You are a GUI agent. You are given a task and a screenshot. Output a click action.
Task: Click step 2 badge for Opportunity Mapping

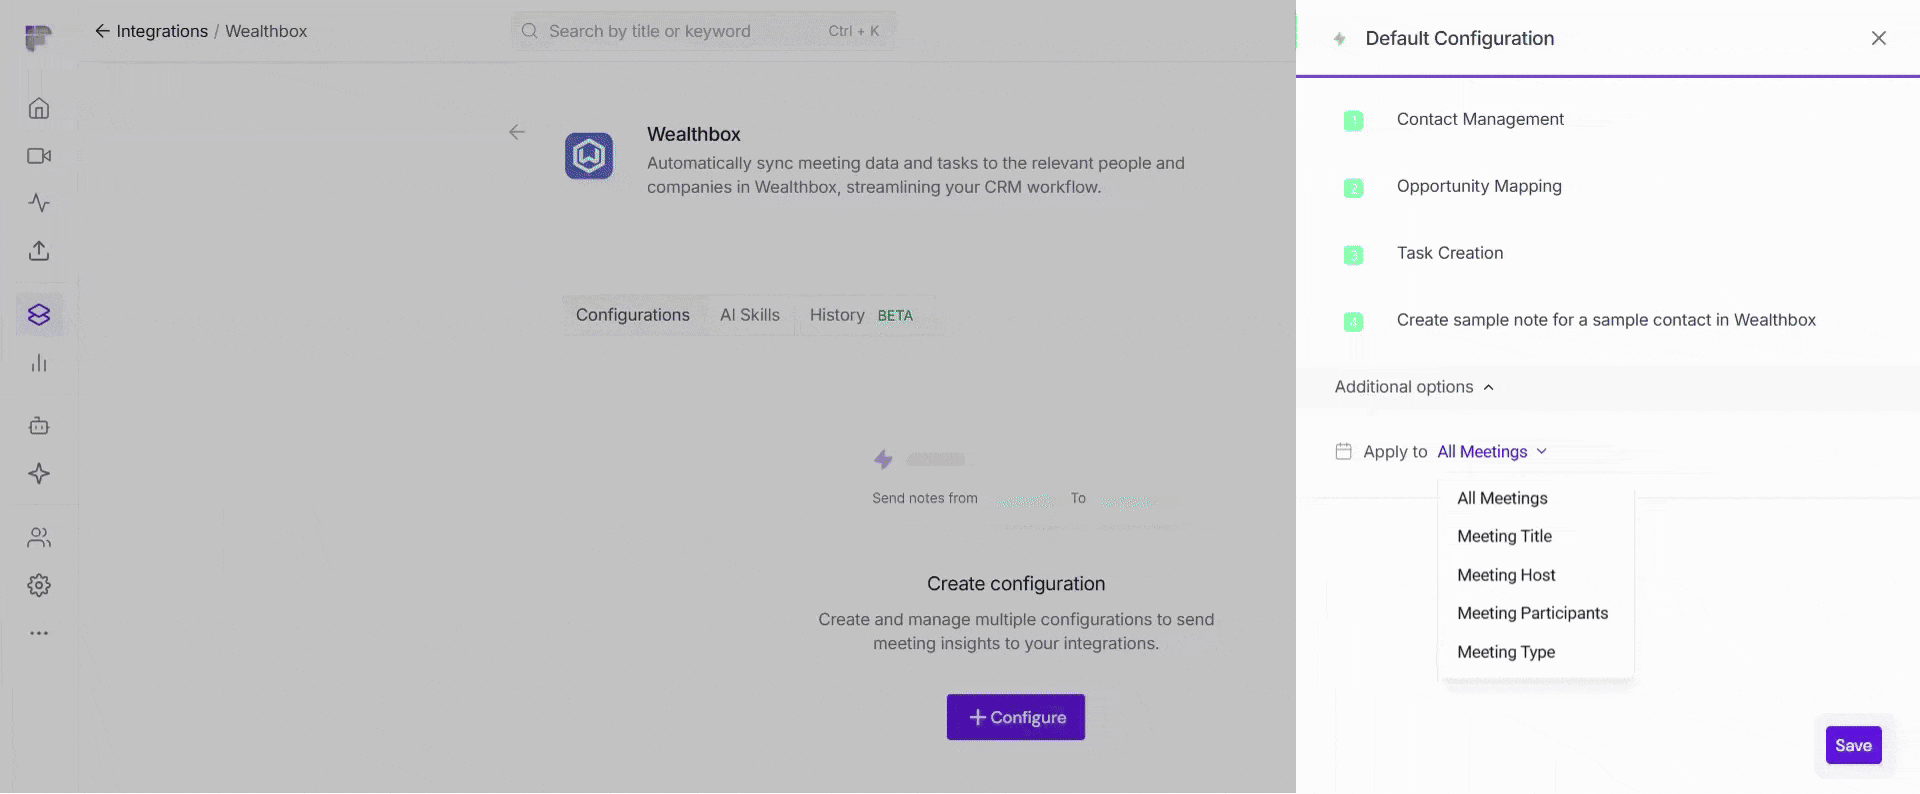pos(1353,188)
